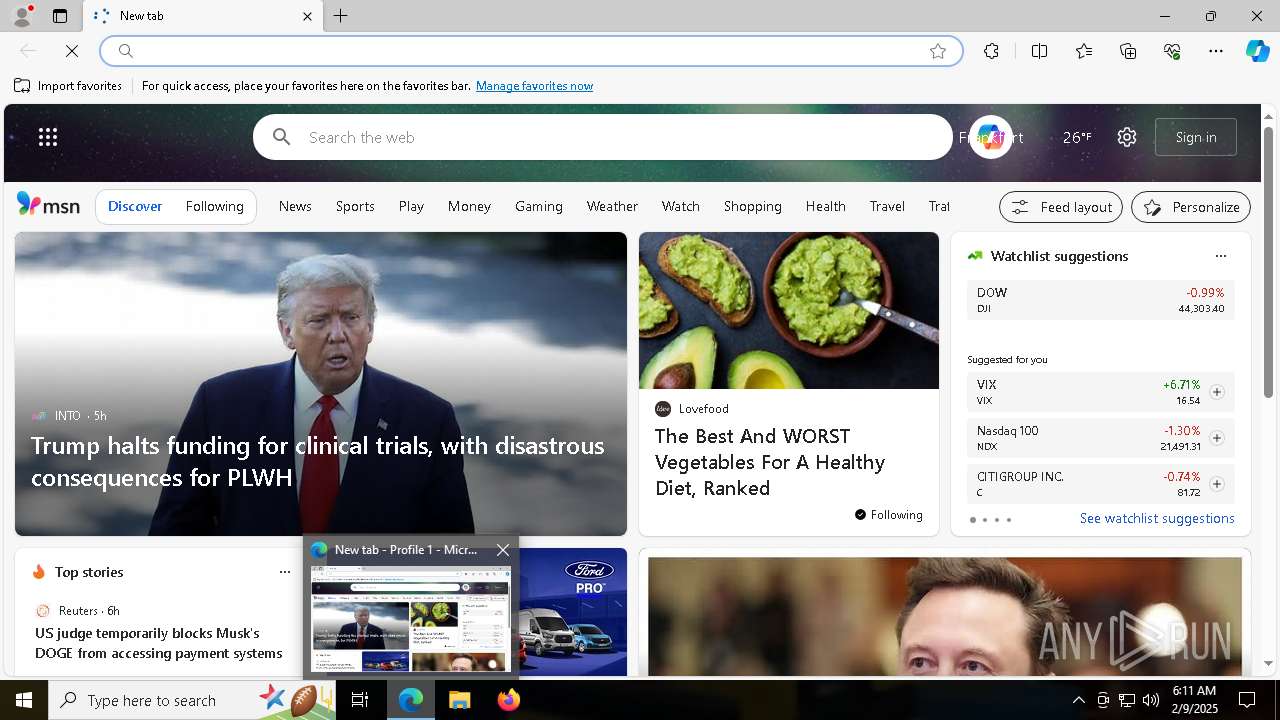This screenshot has height=720, width=1280.
Task: Open Task View on taskbar
Action: tap(361, 700)
